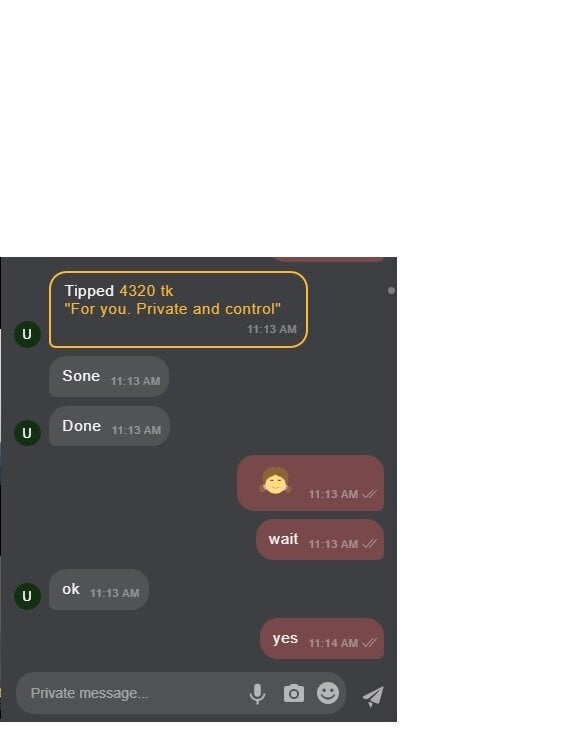
Task: Click the read checkmarks on 'wait' message
Action: (369, 544)
